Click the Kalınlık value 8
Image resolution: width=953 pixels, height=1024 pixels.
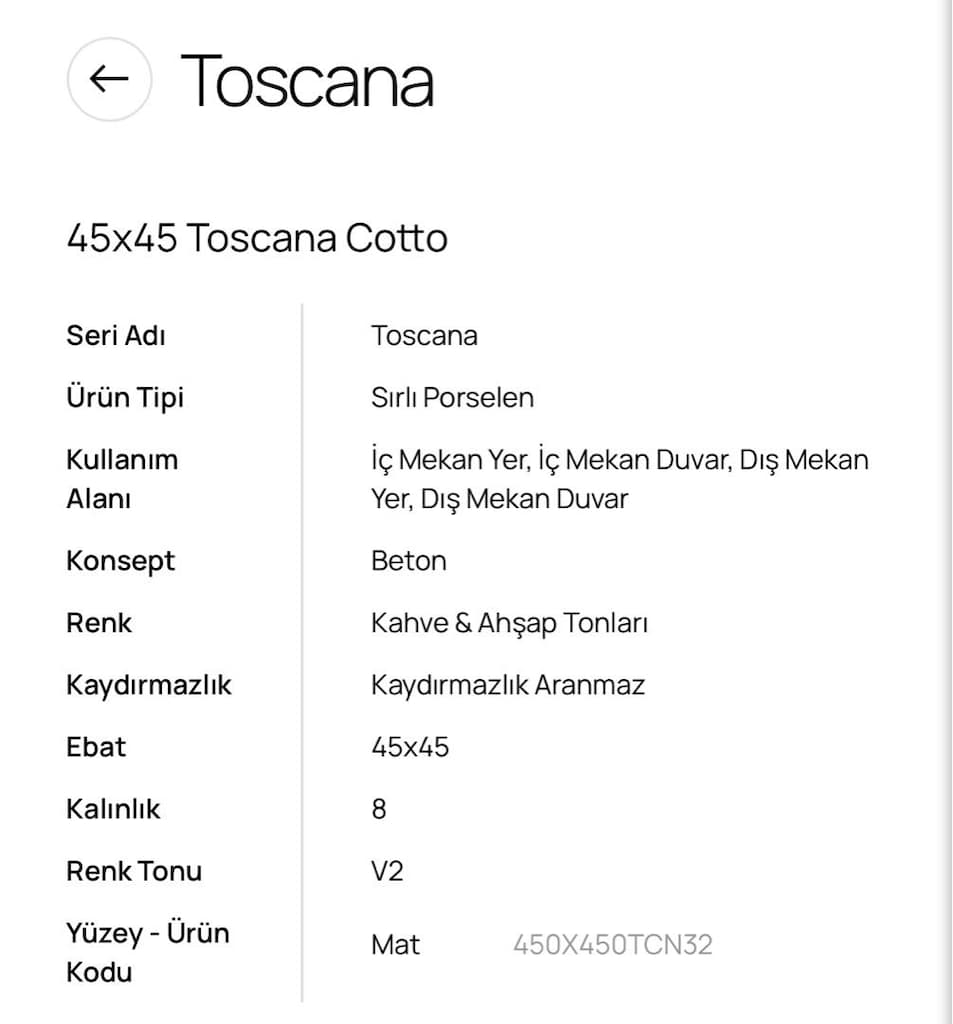[379, 809]
